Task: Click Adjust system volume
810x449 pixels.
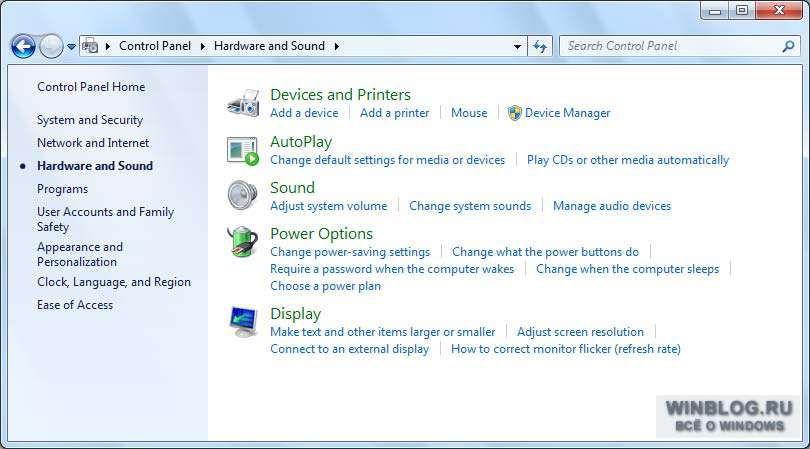Action: [x=329, y=206]
